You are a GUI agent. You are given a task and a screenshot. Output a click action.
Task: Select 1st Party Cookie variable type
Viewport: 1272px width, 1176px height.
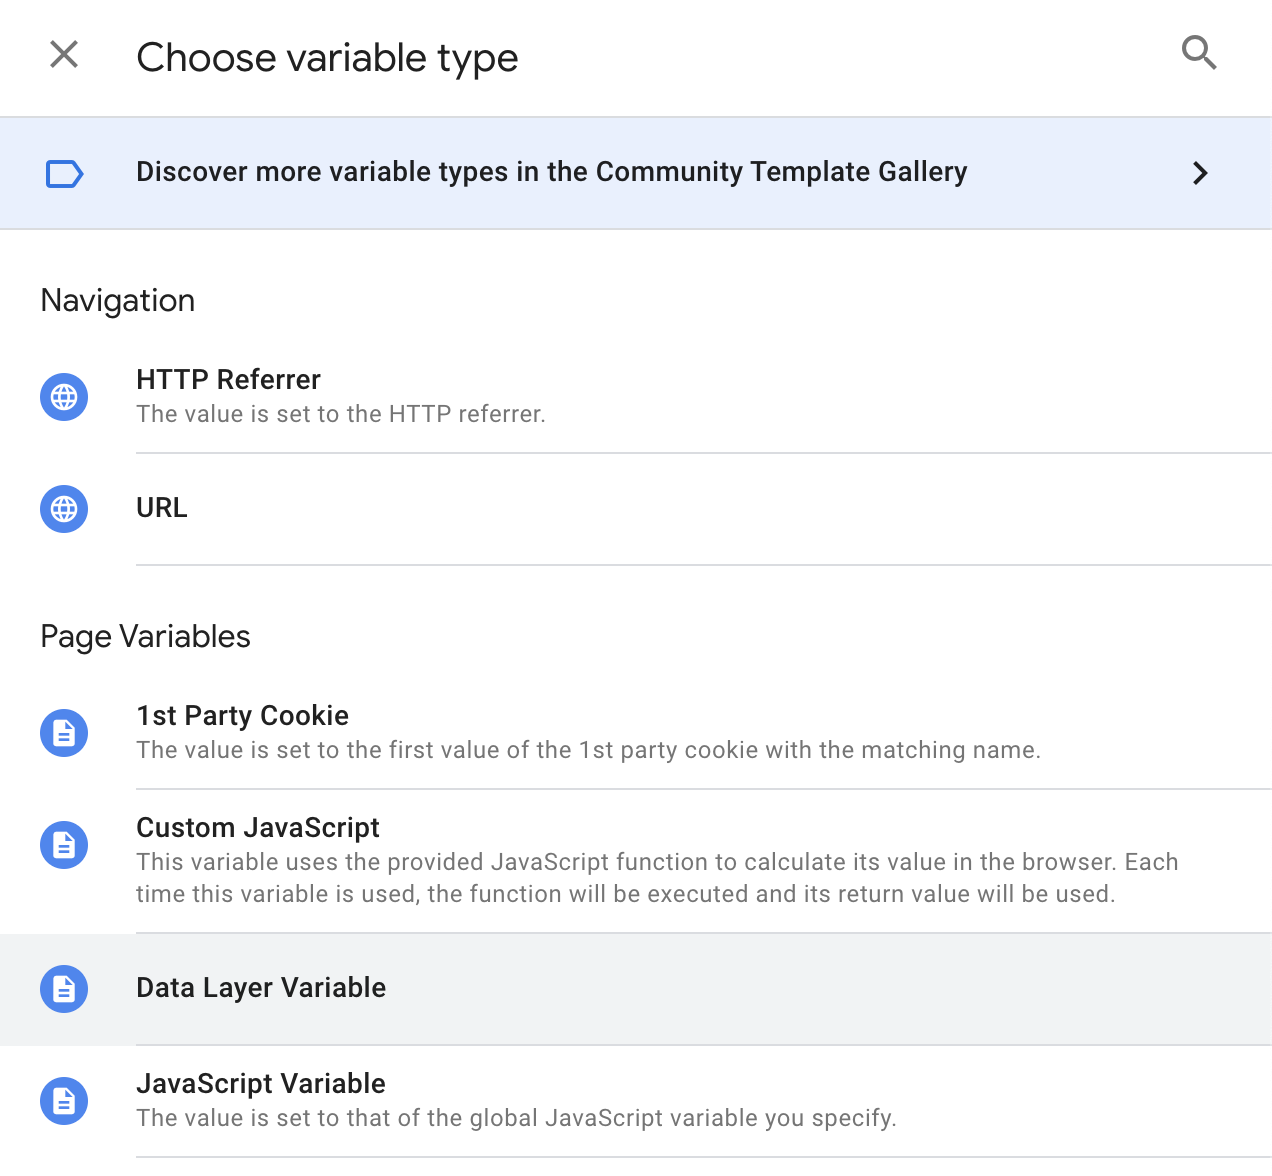[242, 716]
